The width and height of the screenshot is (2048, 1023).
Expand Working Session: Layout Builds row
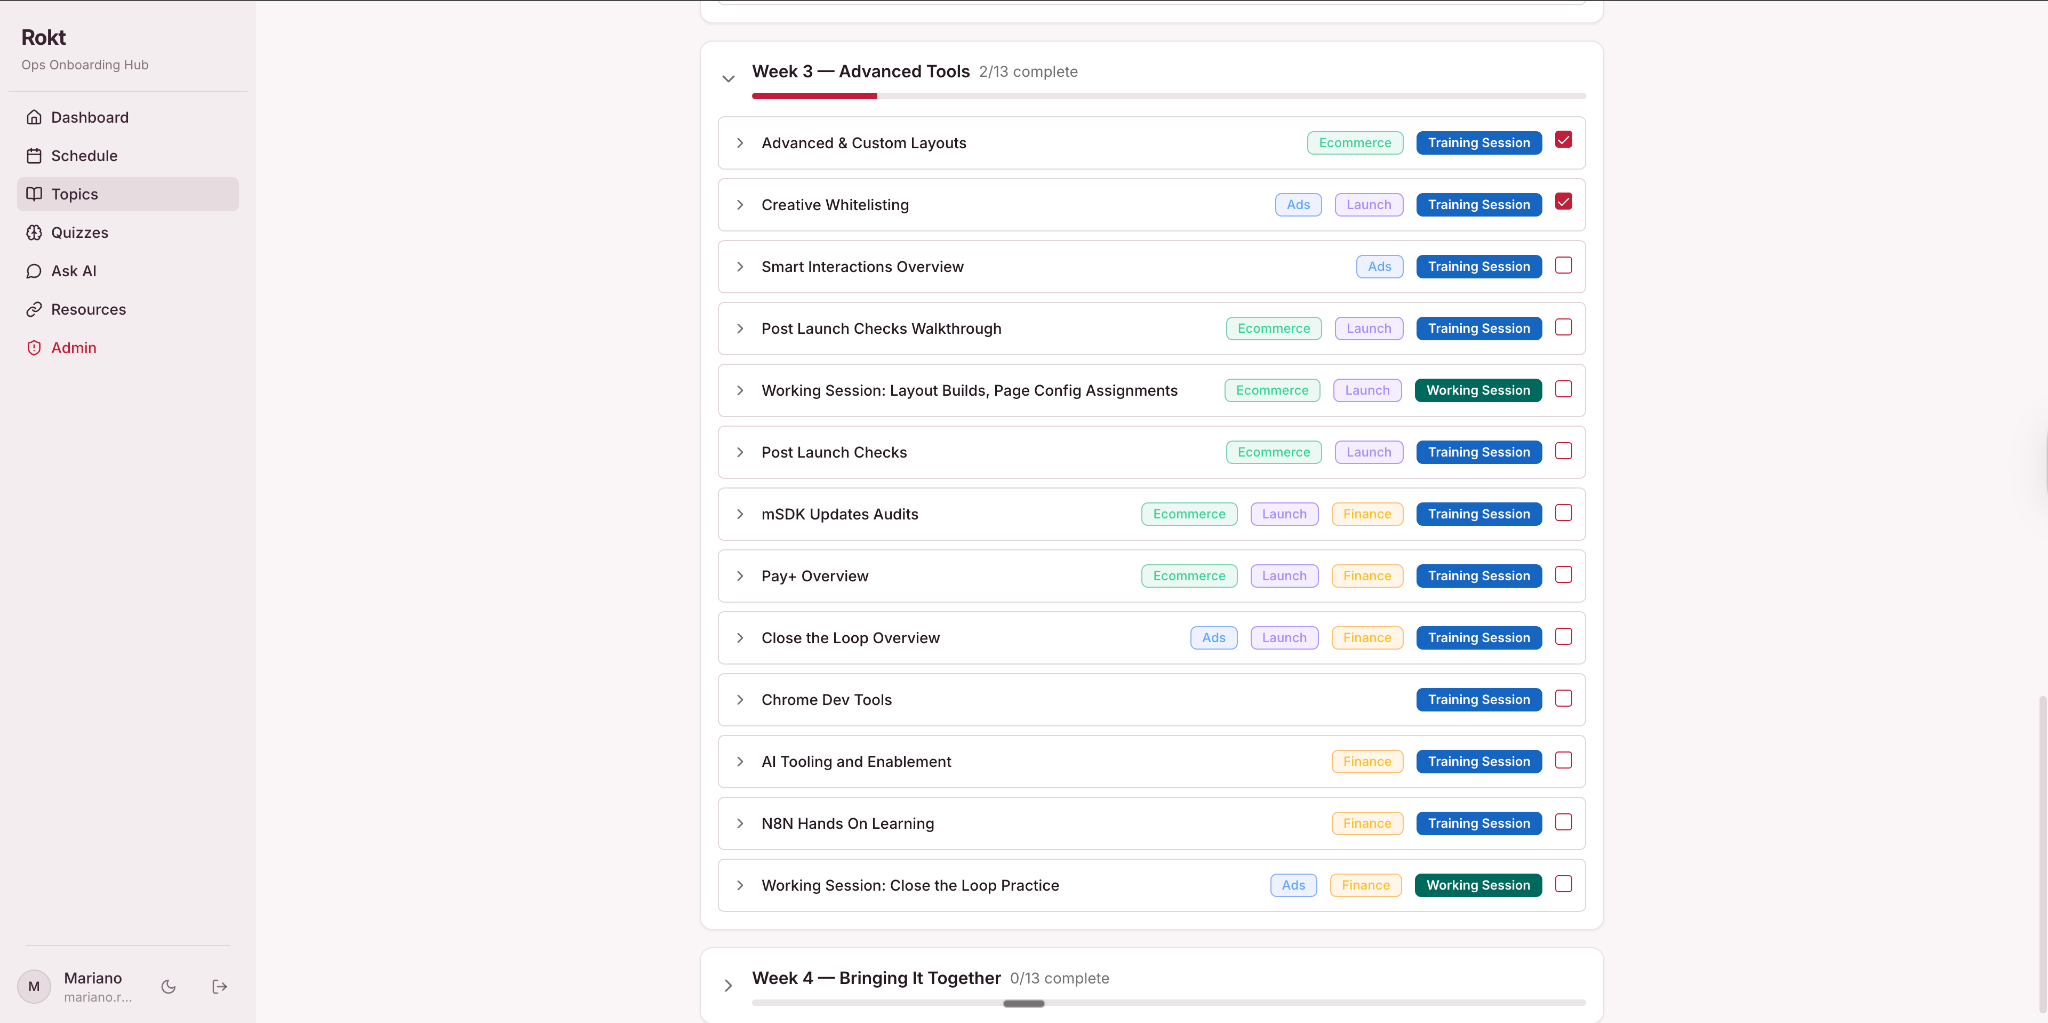click(740, 391)
